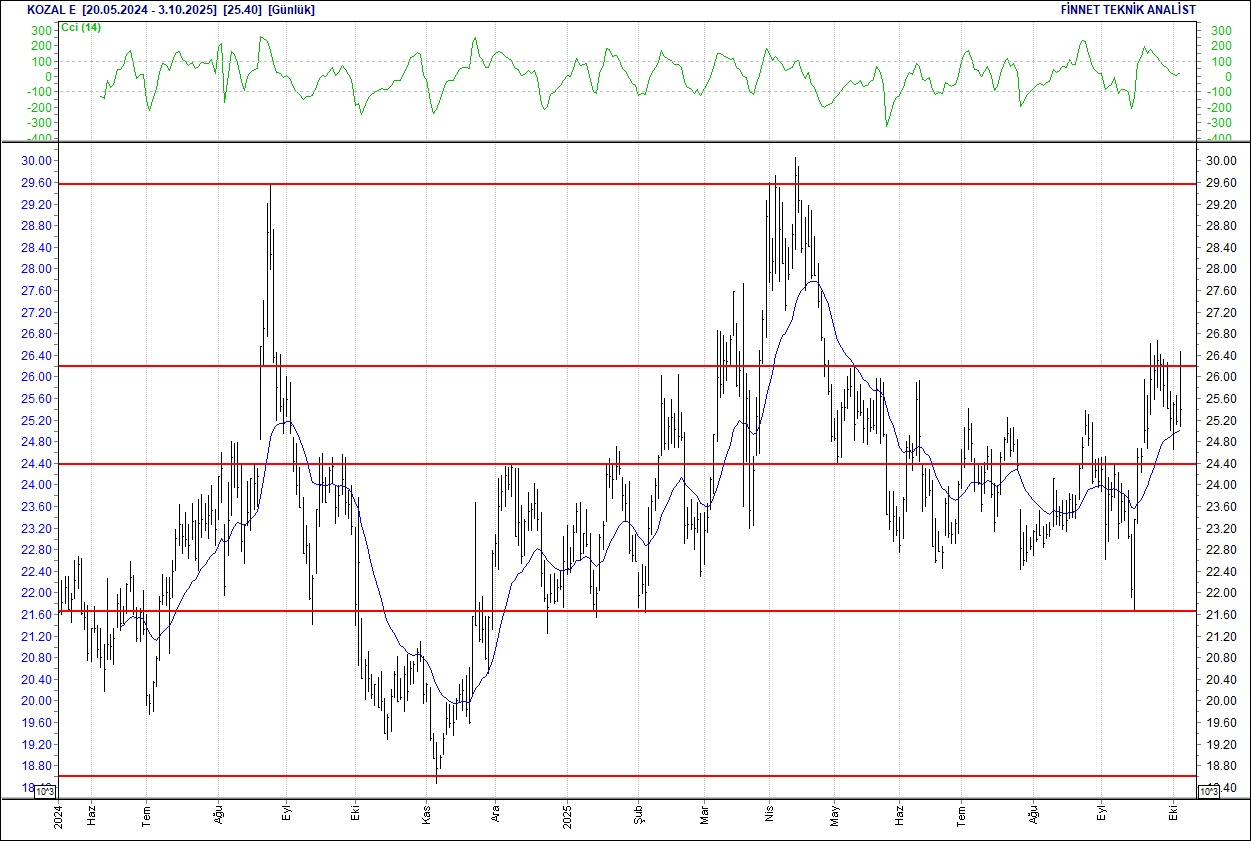Viewport: 1251px width, 841px height.
Task: Select the lowest red line near 18.60
Action: tap(600, 775)
